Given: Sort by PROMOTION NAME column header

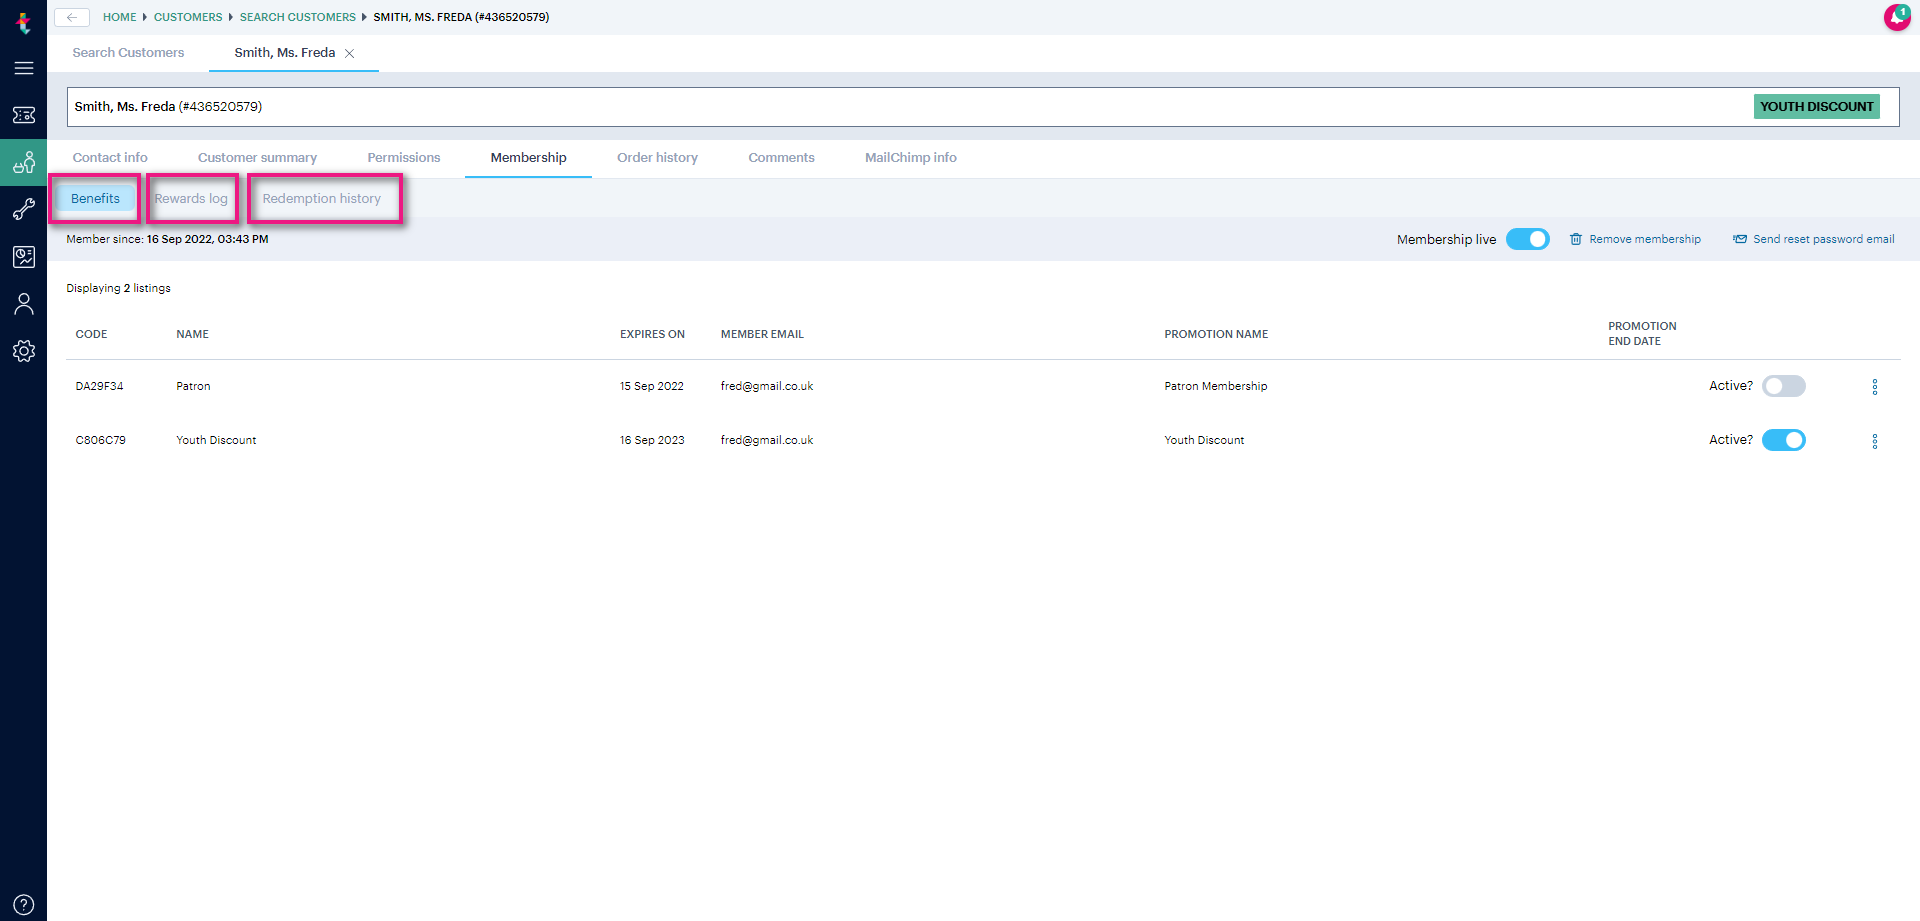Looking at the screenshot, I should [x=1216, y=334].
